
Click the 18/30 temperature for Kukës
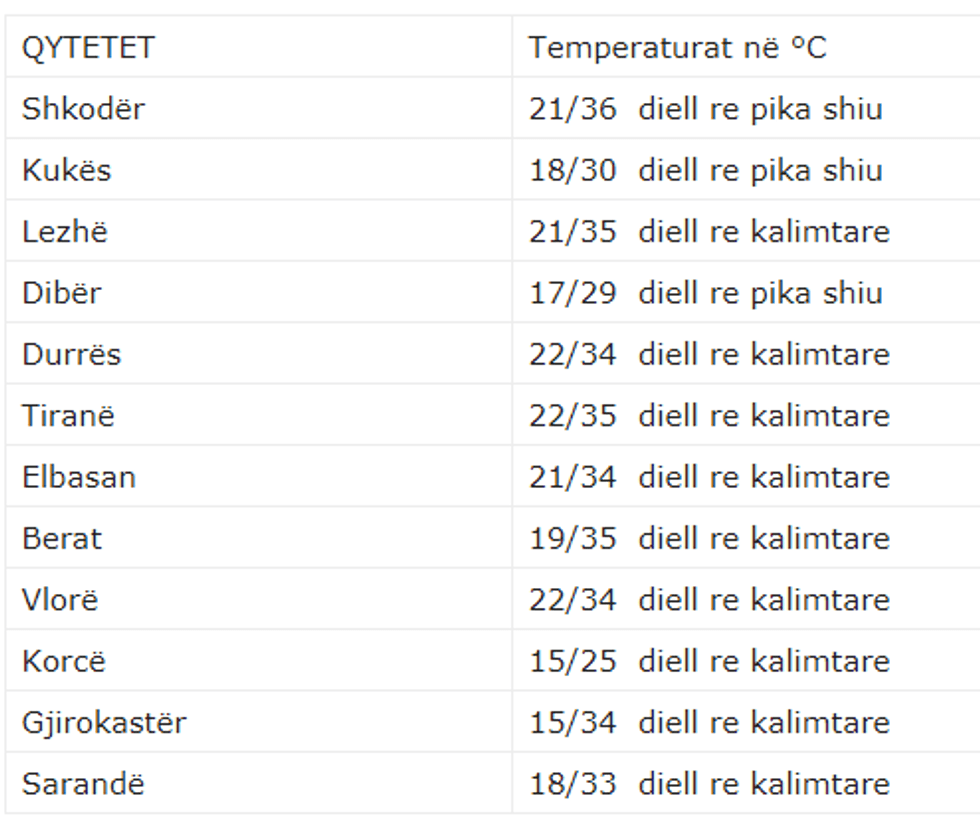573,170
